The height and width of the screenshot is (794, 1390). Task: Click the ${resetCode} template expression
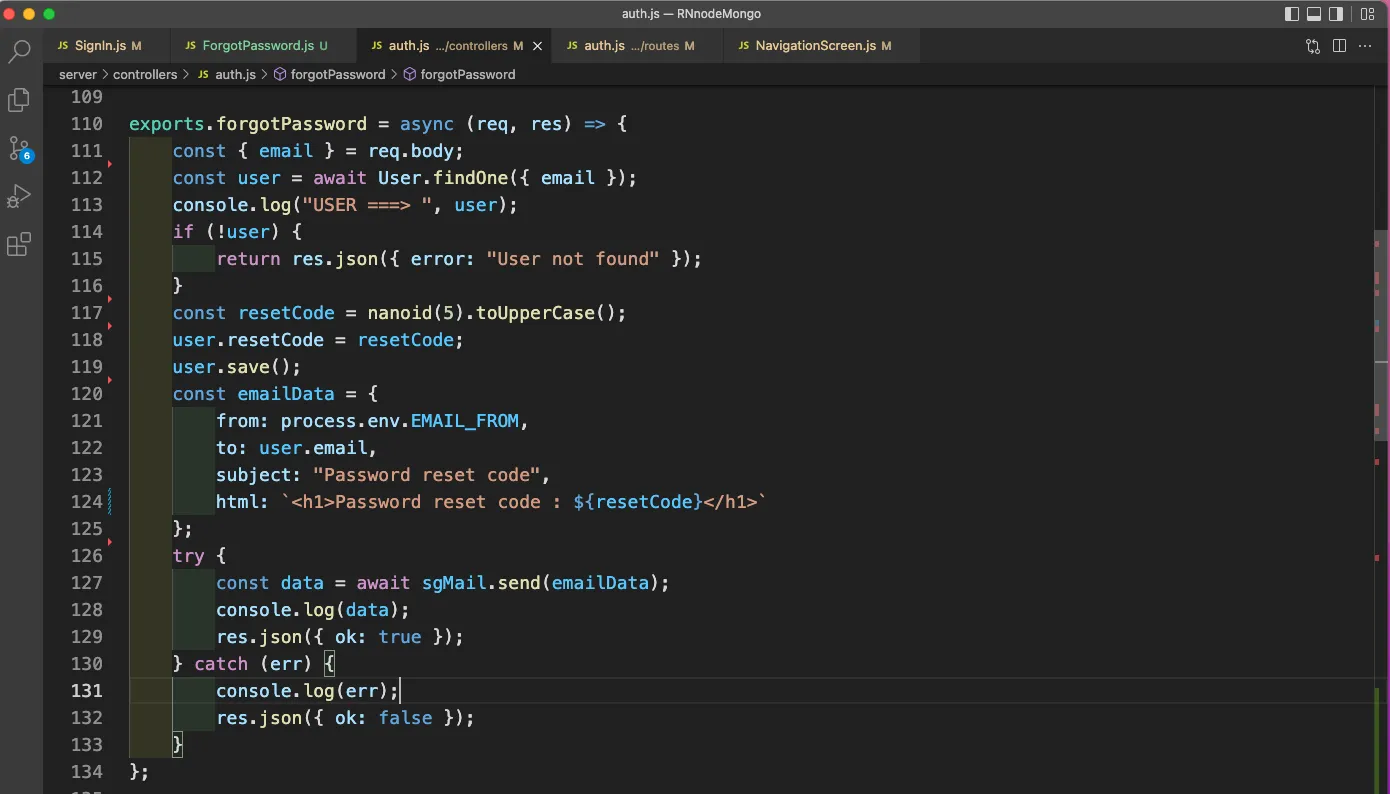tap(638, 502)
